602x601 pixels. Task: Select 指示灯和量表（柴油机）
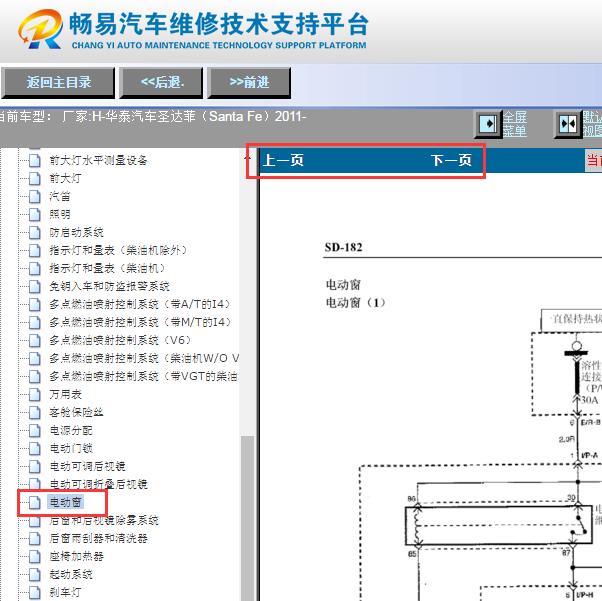tap(107, 268)
